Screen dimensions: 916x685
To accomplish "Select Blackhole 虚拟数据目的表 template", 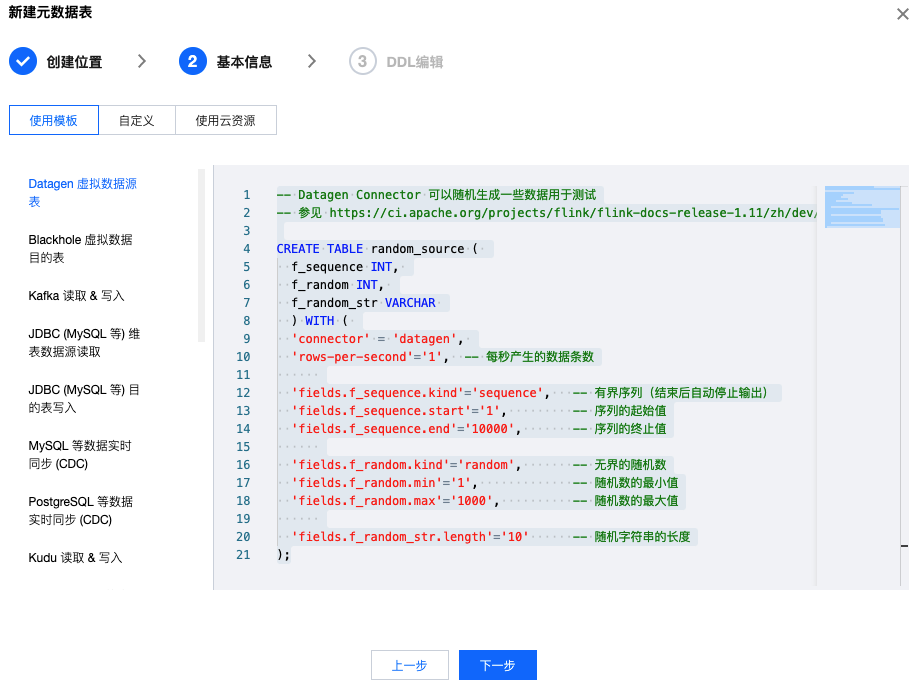I will (81, 249).
